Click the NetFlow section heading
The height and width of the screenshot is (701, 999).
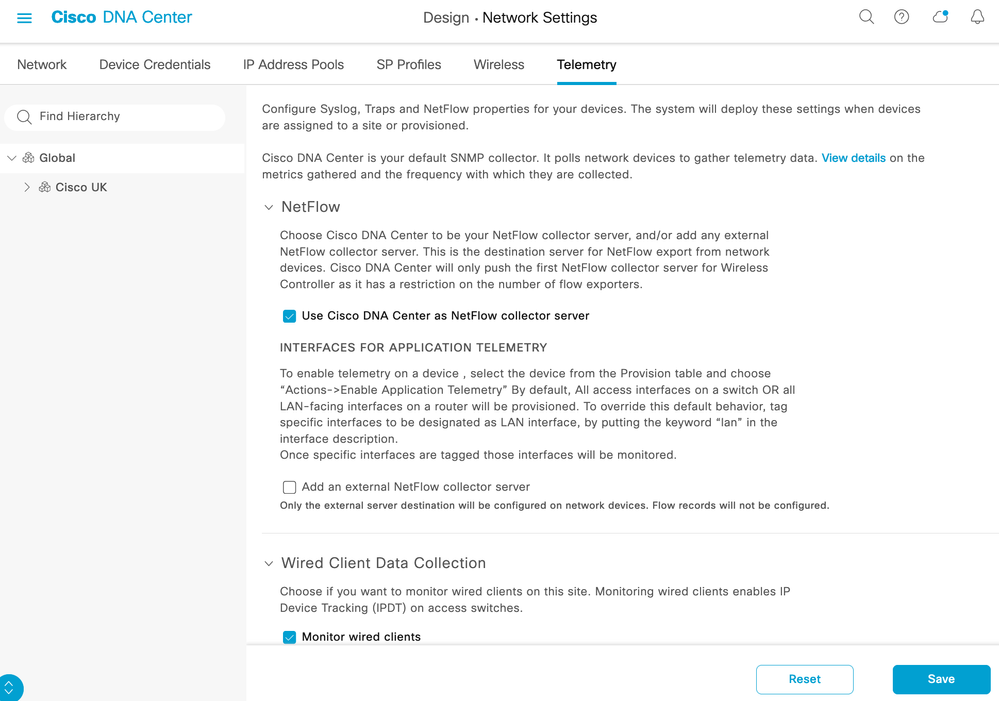tap(310, 207)
